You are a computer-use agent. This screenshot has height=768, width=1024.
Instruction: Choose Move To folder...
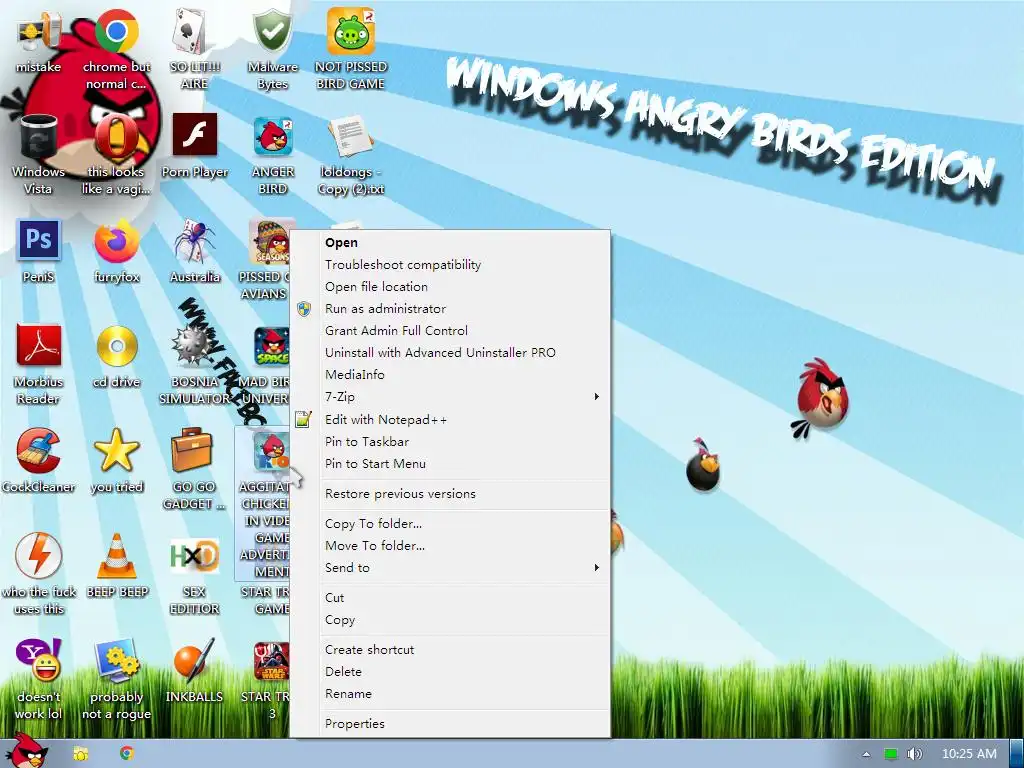[x=450, y=546]
